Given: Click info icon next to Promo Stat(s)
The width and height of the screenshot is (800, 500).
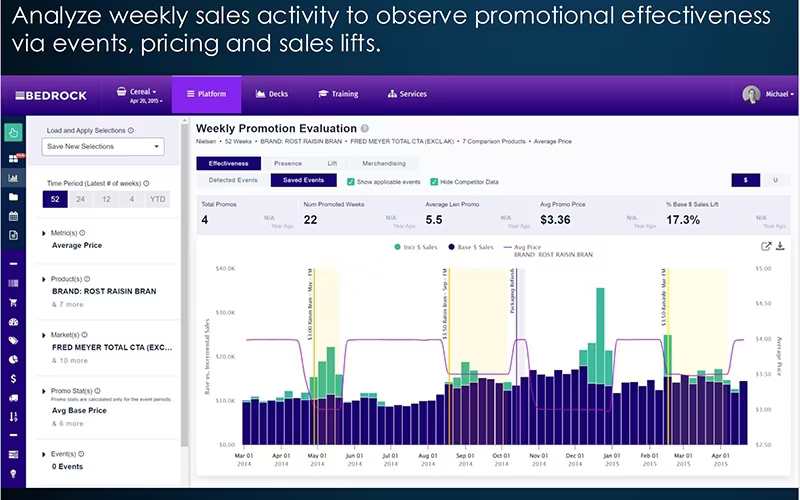Looking at the screenshot, I should (x=97, y=391).
